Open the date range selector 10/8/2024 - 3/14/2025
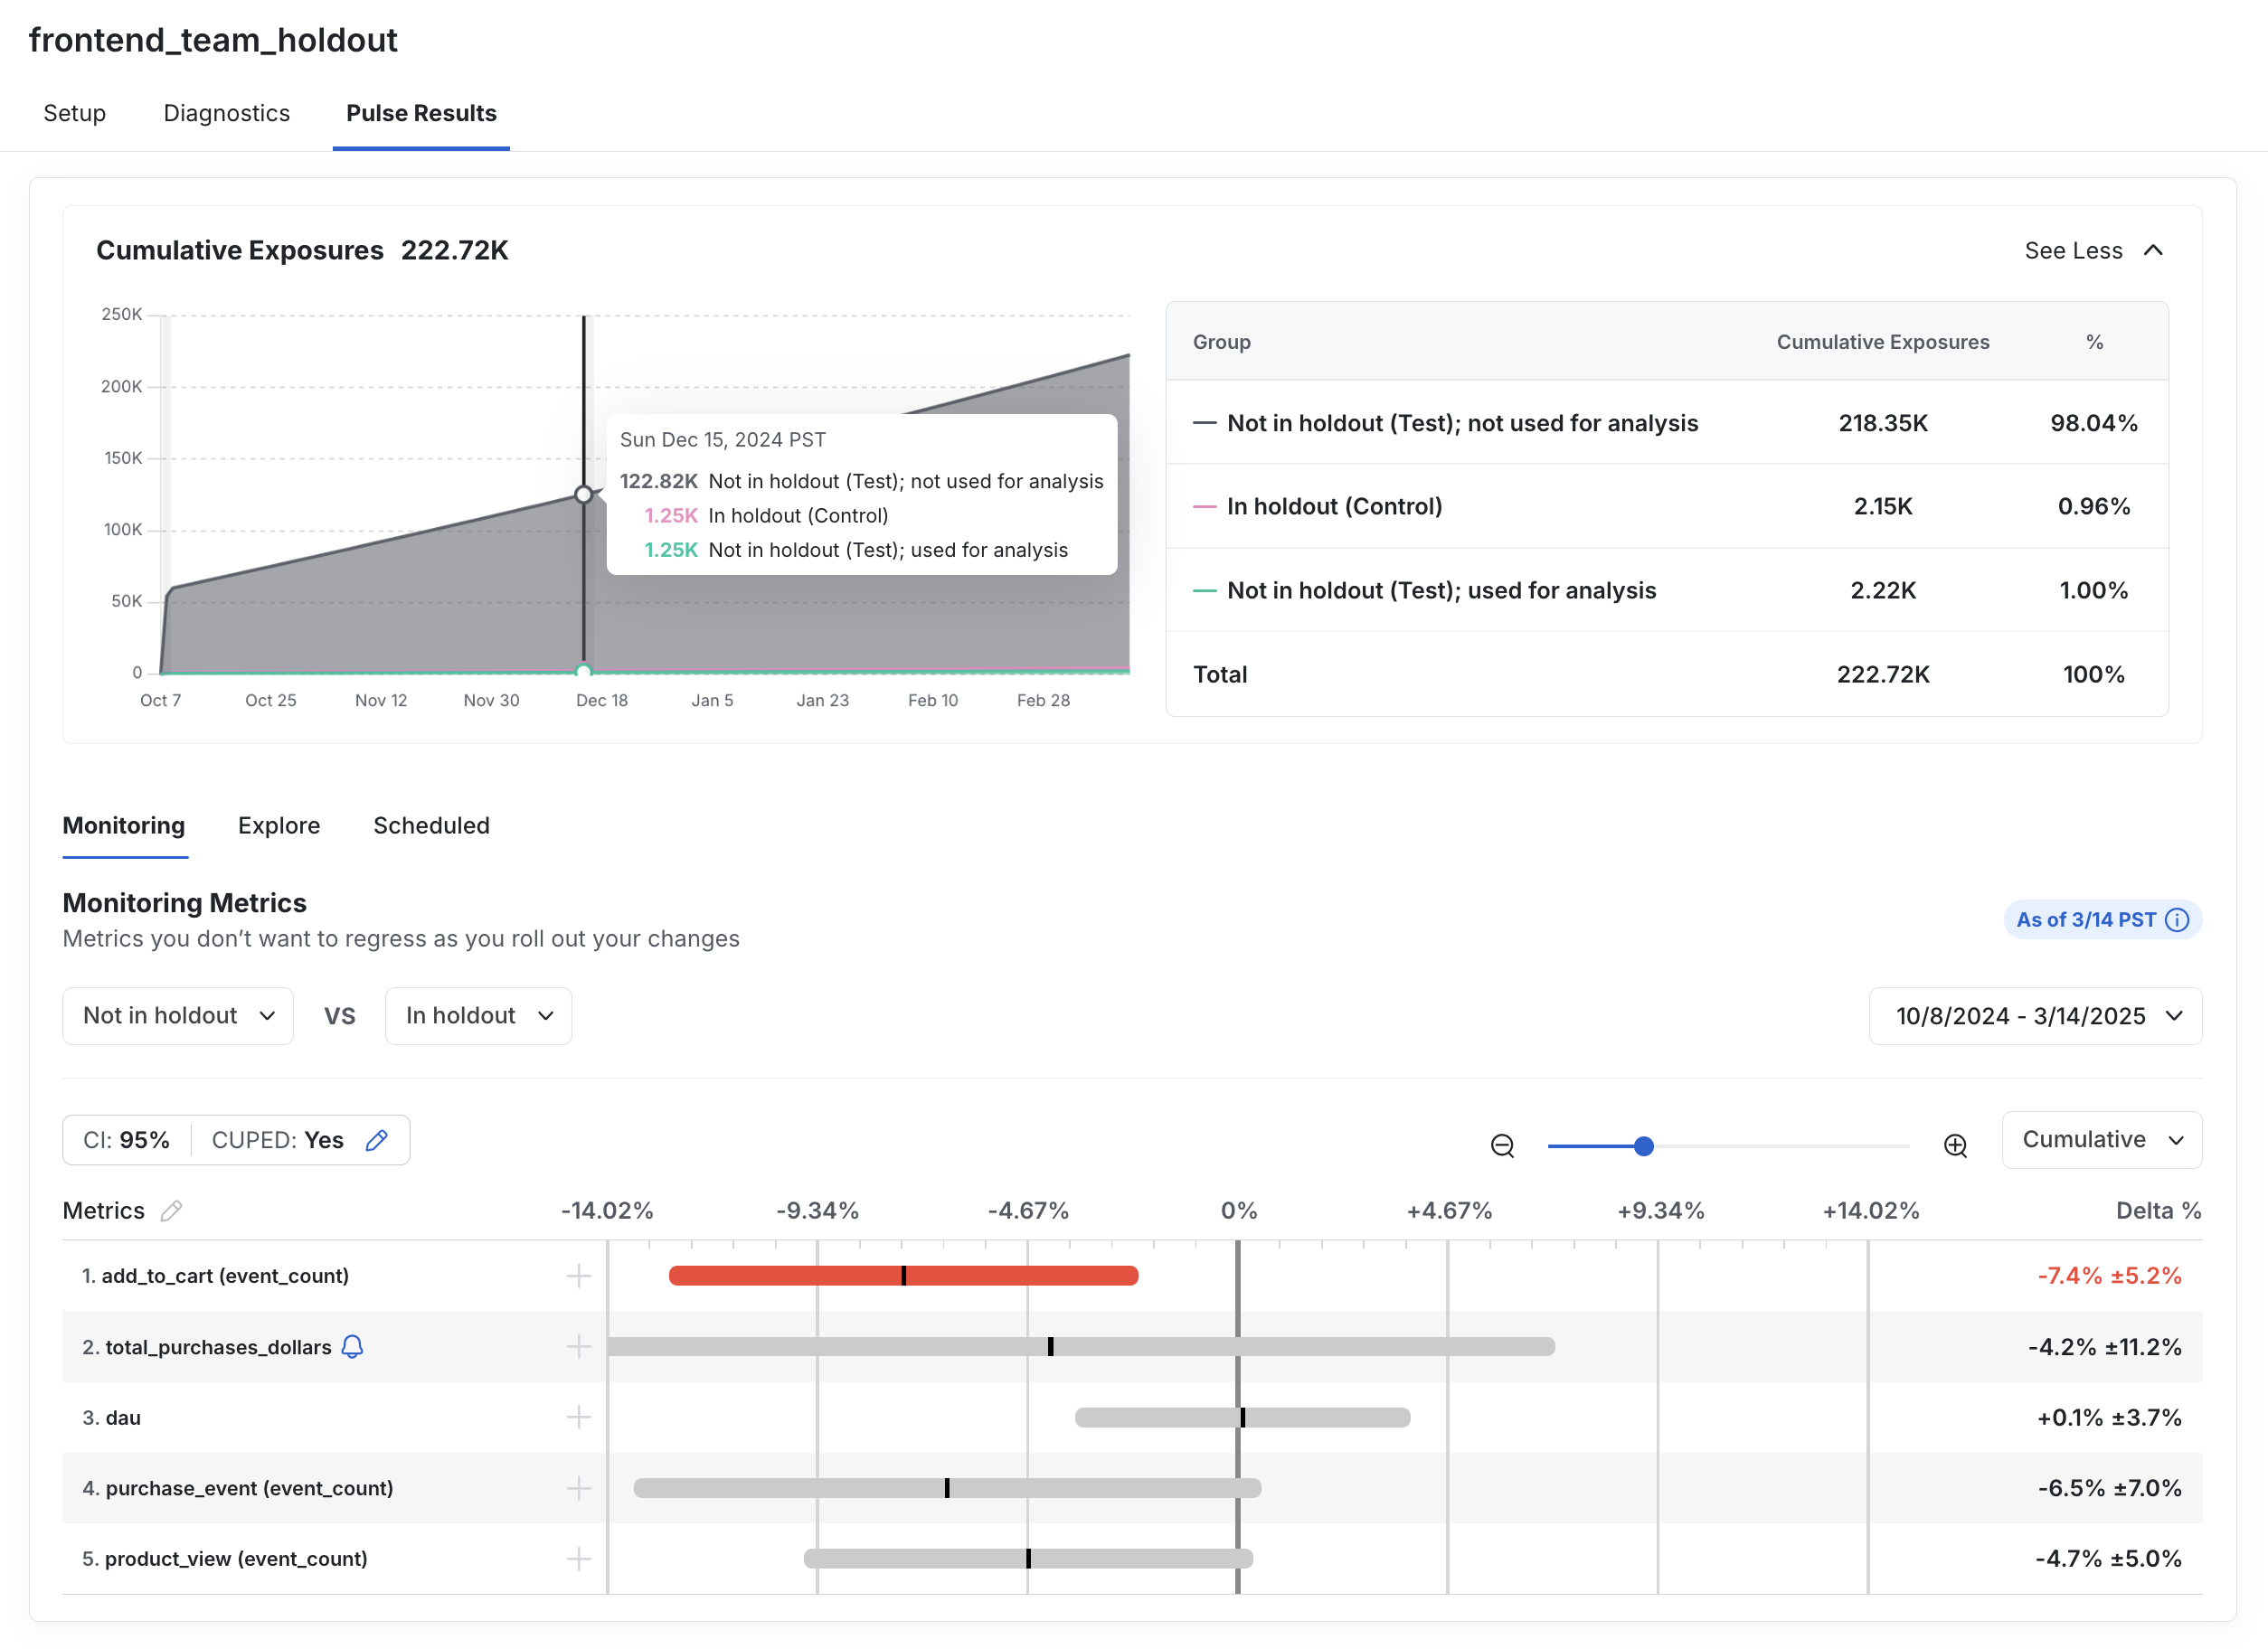 click(2036, 1015)
